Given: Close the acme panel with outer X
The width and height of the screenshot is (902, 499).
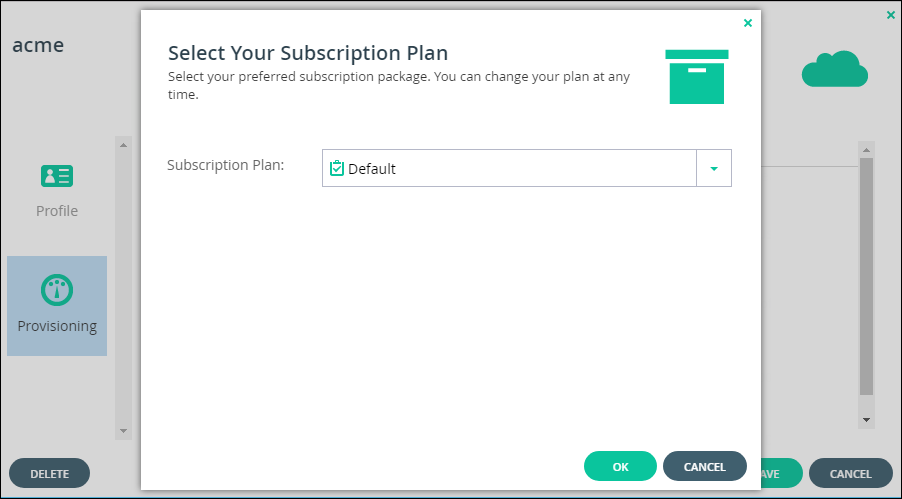Looking at the screenshot, I should (x=890, y=16).
